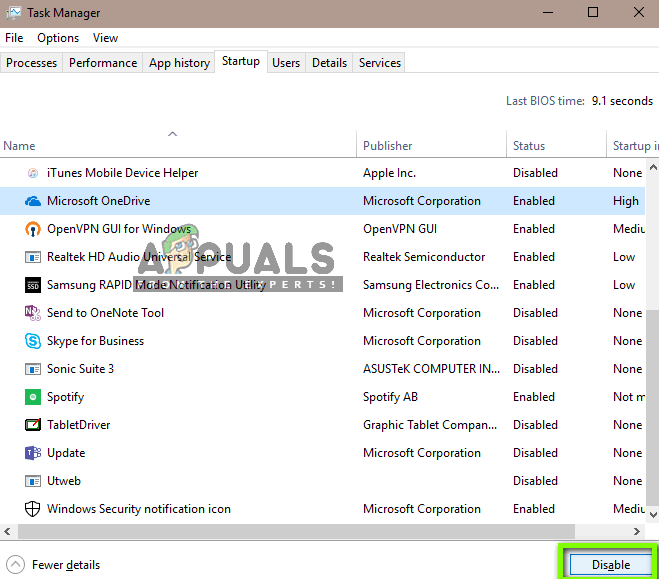Click the Send to OneNote Tool icon
Viewport: 659px width, 579px height.
point(33,313)
